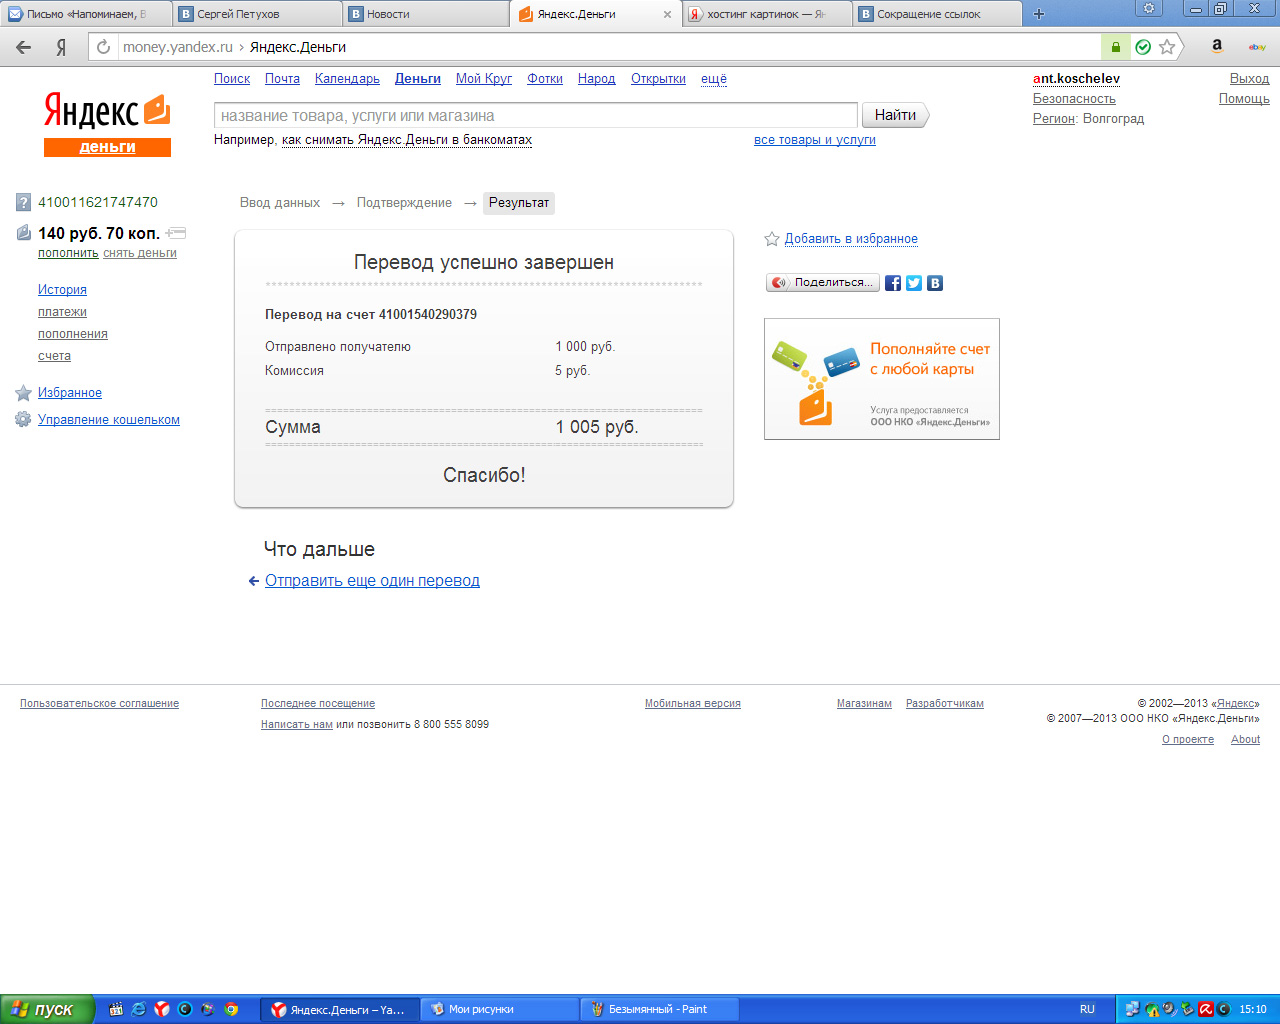The height and width of the screenshot is (1024, 1280).
Task: Share on Twitter icon
Action: click(914, 283)
